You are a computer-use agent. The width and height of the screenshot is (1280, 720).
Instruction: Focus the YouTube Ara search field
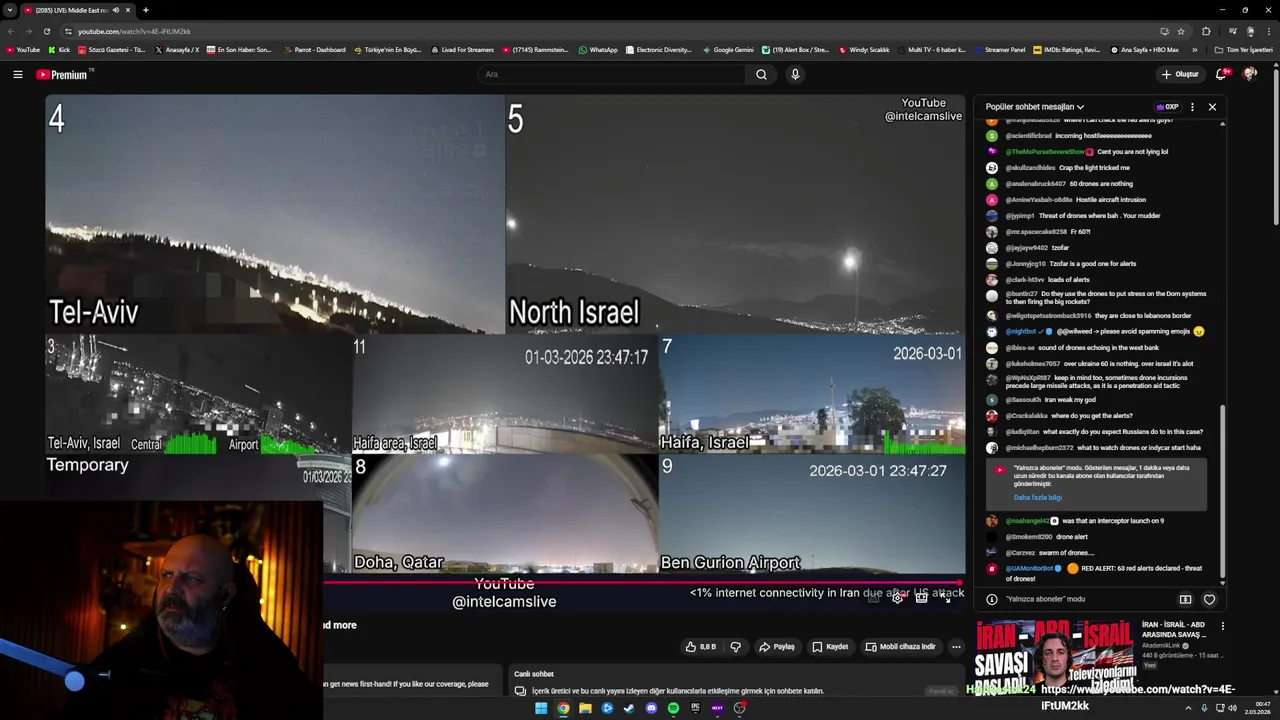(610, 74)
